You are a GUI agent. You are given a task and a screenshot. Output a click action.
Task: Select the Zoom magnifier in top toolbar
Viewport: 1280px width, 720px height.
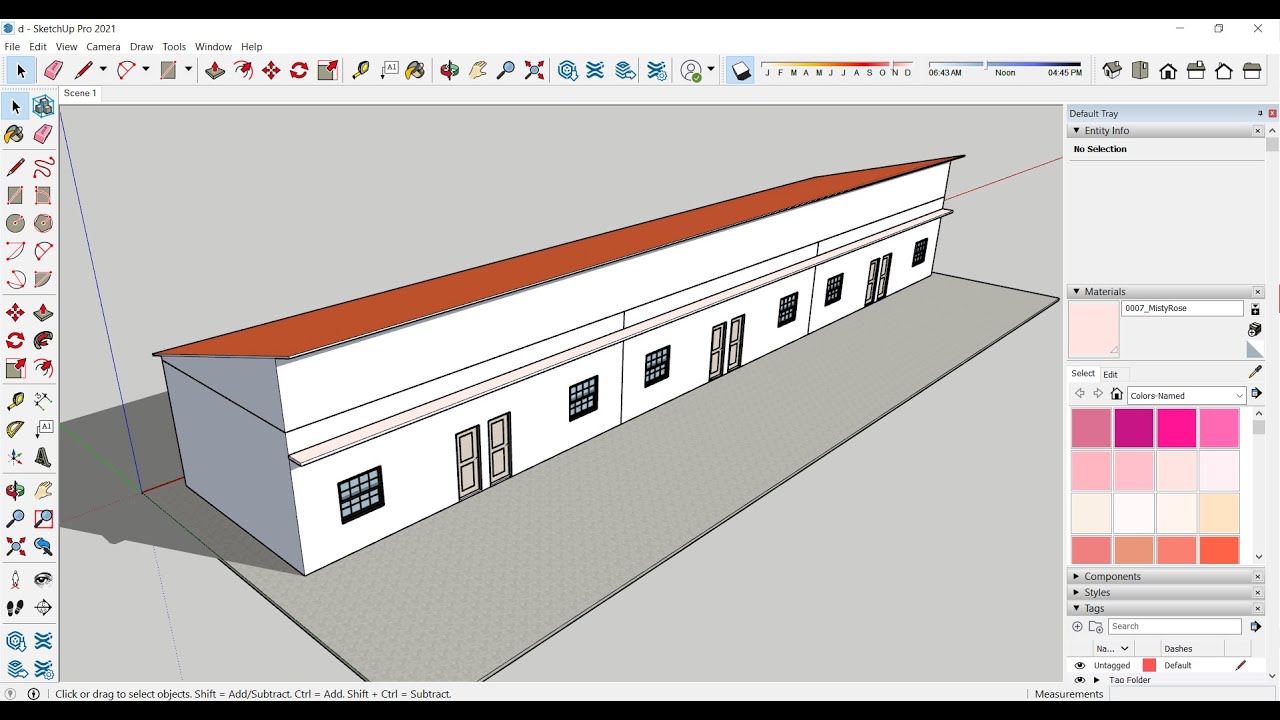[x=506, y=70]
